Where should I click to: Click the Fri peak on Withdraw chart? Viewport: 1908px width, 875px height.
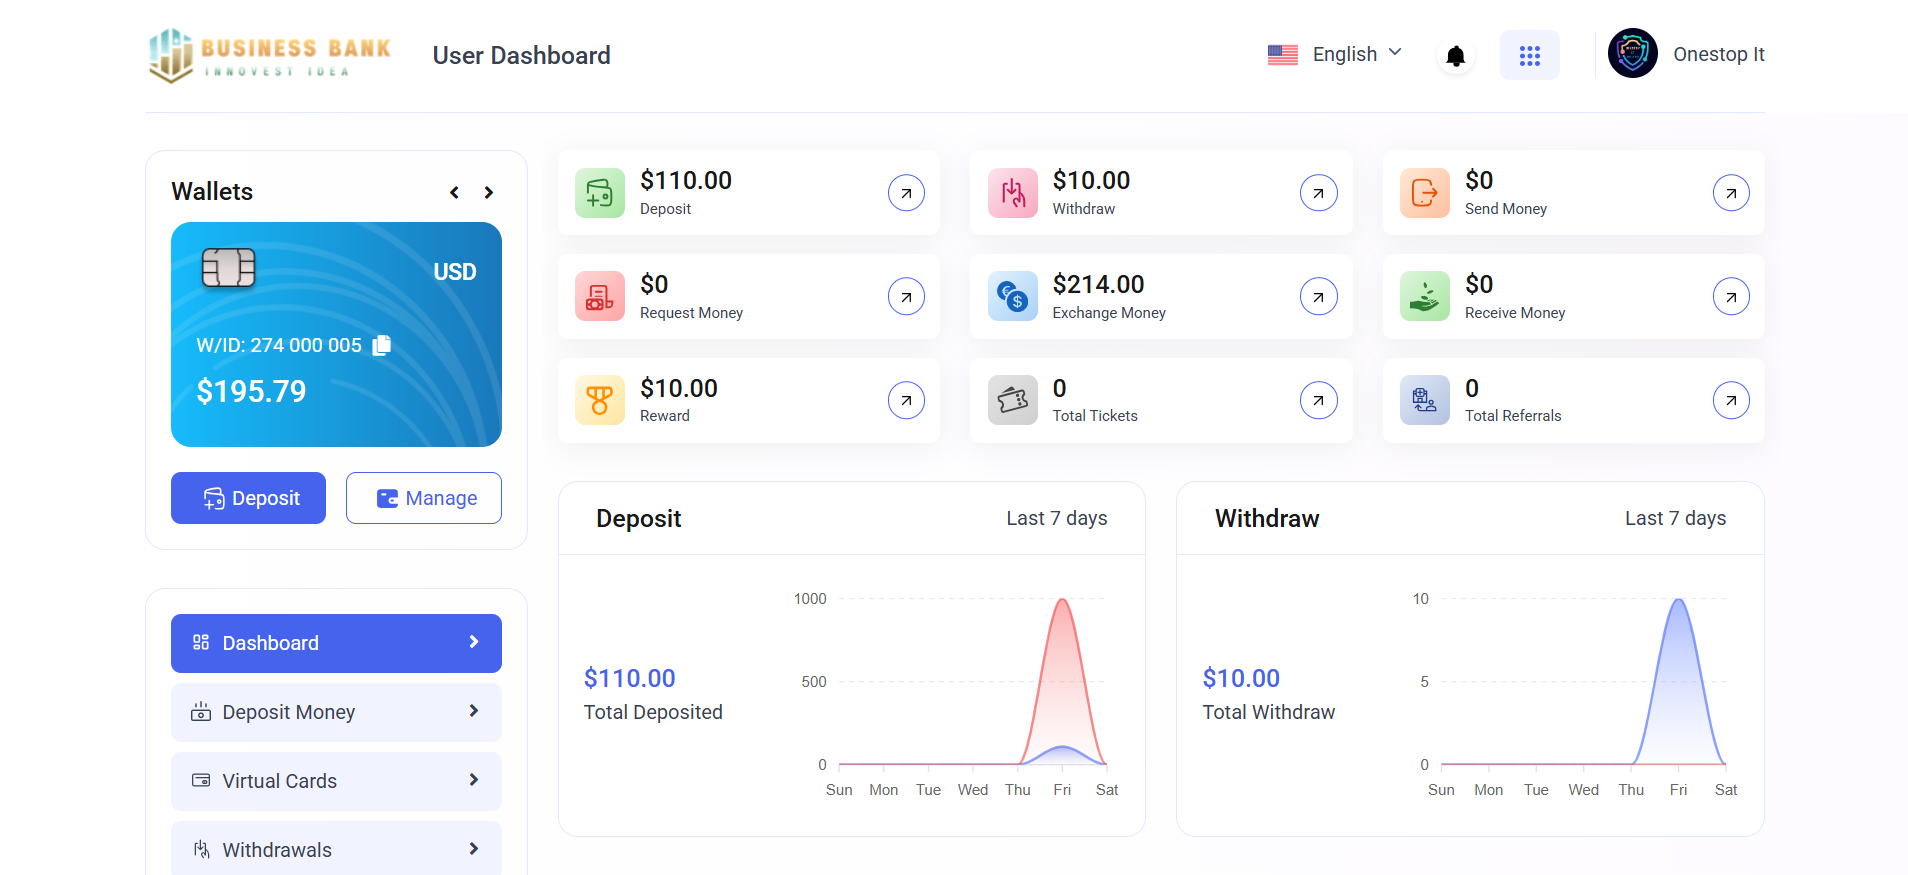1679,600
